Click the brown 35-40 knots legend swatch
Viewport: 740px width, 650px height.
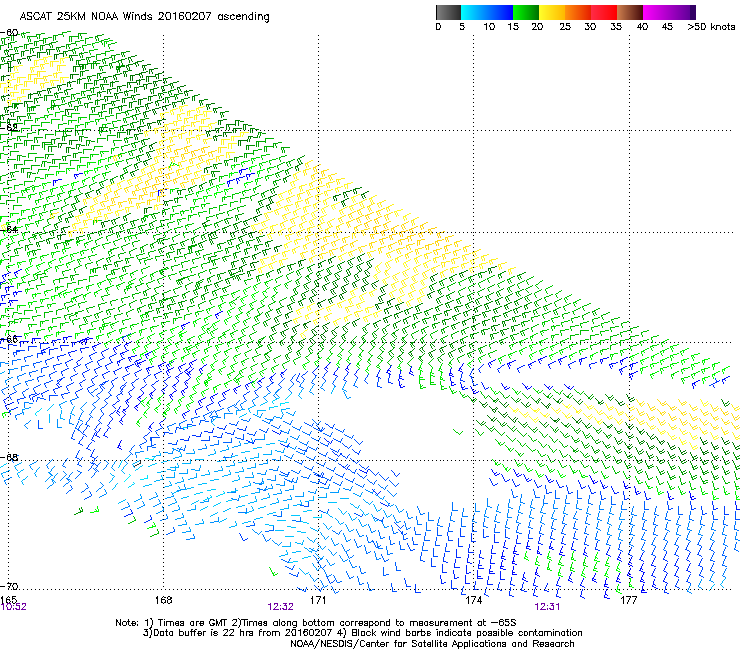(x=630, y=12)
